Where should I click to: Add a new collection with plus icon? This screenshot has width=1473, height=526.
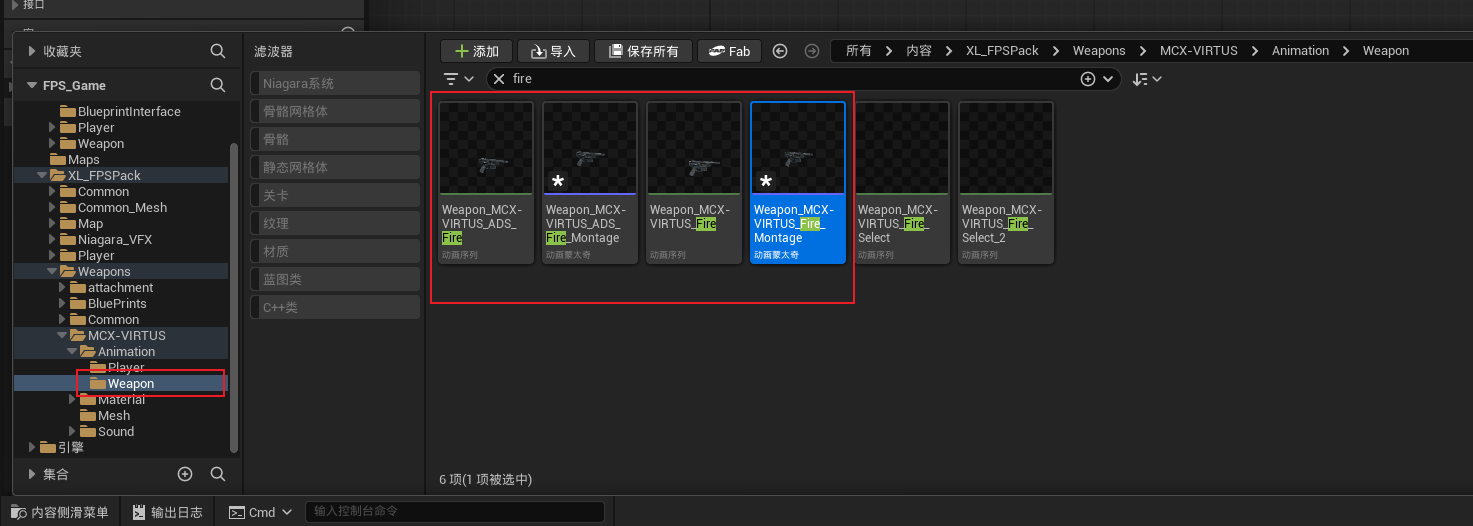click(185, 474)
